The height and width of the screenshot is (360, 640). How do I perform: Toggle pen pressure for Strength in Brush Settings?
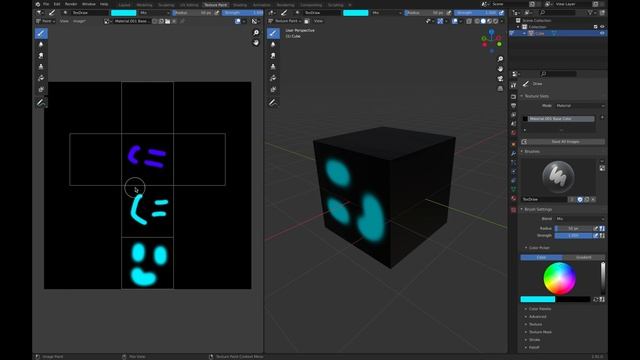pos(596,236)
